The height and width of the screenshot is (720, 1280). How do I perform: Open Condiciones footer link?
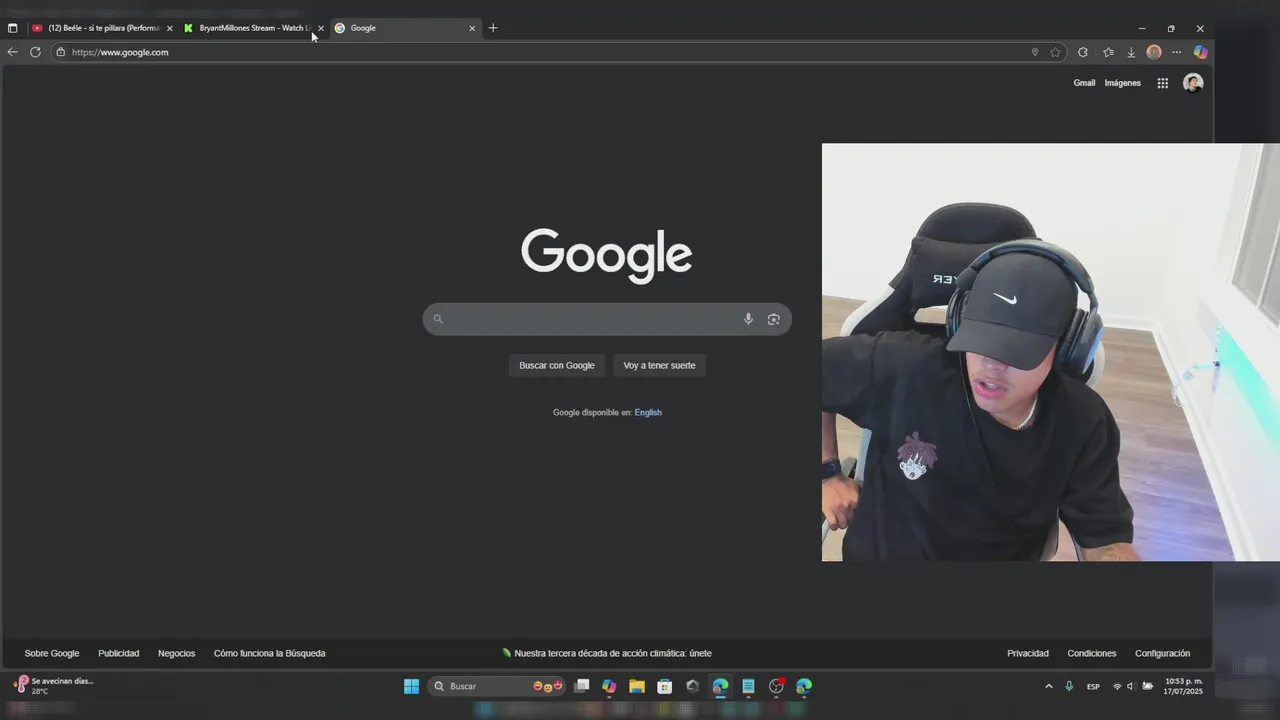click(x=1092, y=653)
